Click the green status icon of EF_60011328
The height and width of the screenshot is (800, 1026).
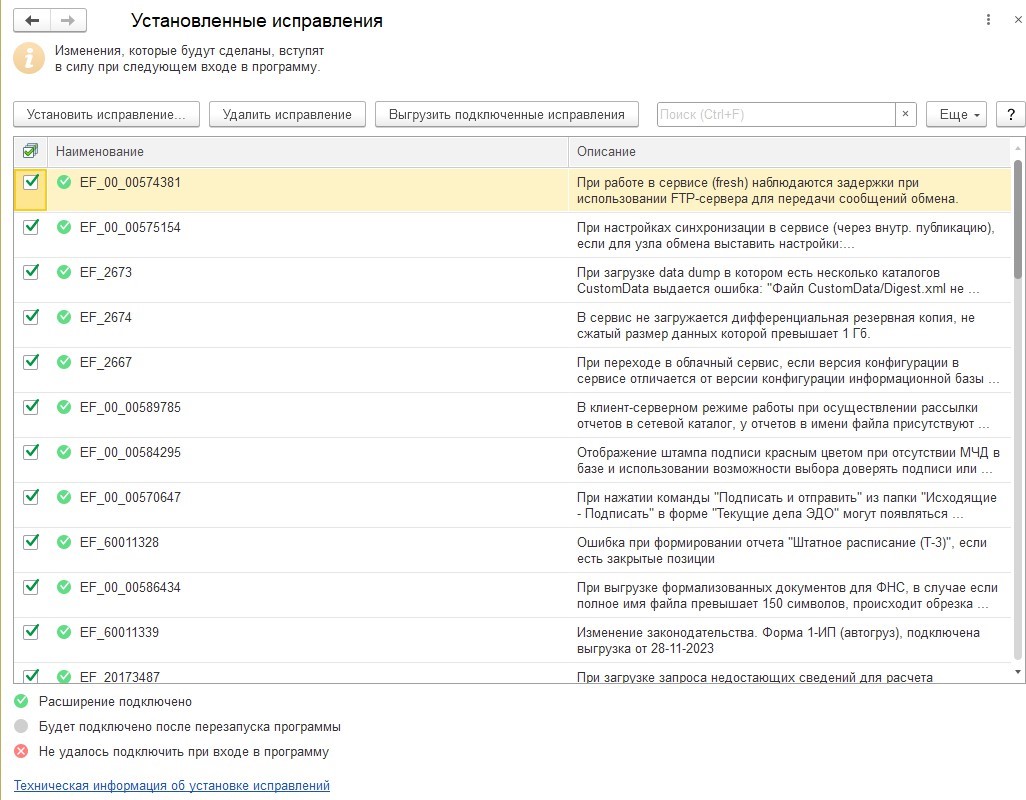(x=63, y=542)
